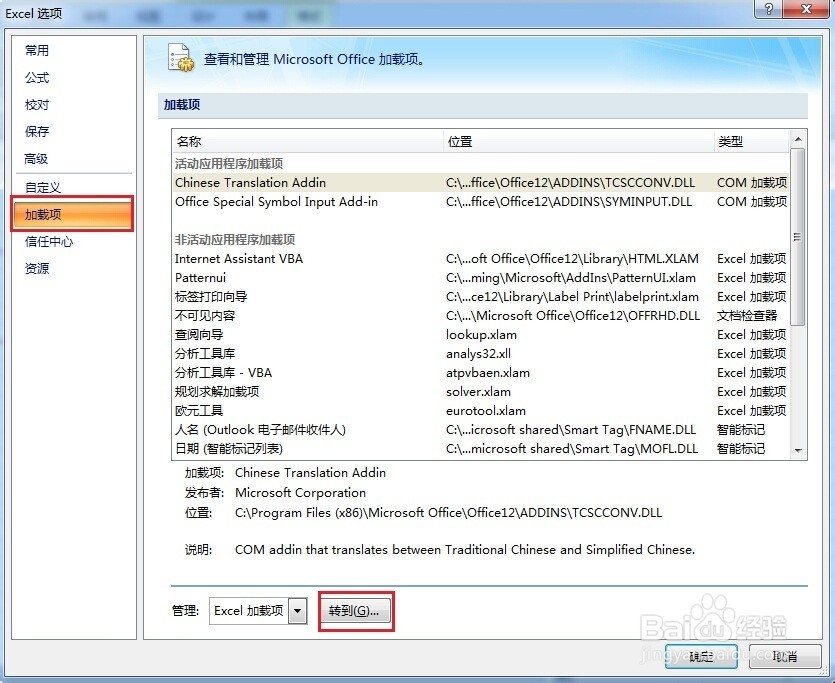Select the 加载项 category
This screenshot has height=683, width=835.
(72, 214)
